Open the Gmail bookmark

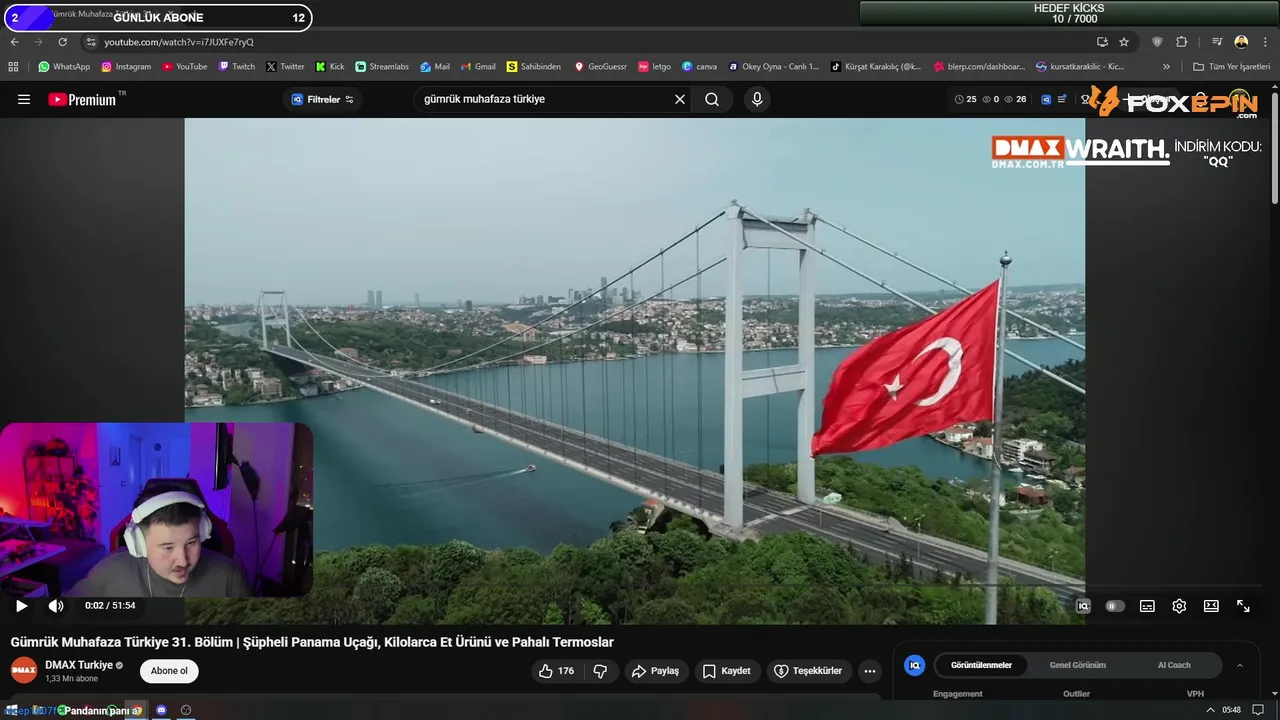[478, 67]
